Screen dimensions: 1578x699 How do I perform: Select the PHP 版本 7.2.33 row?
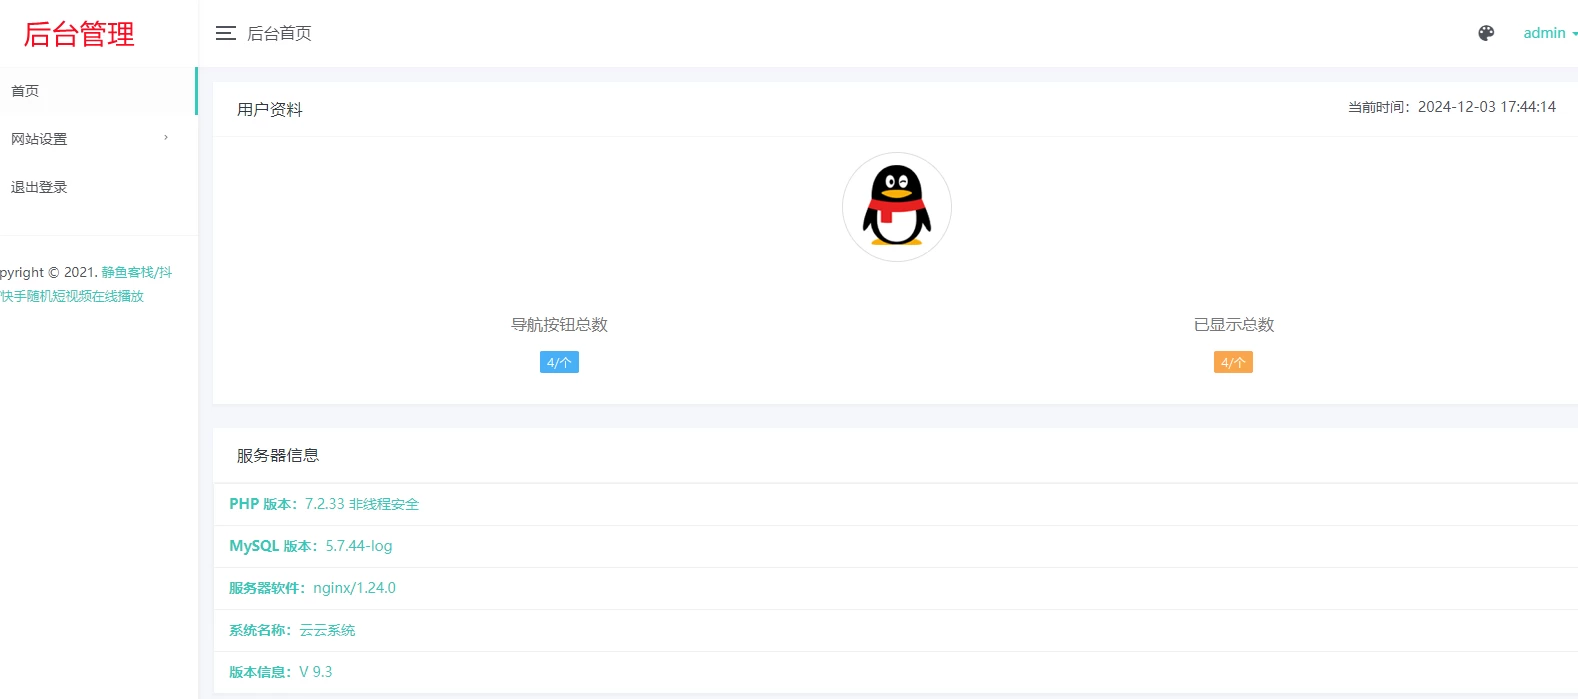(x=895, y=504)
